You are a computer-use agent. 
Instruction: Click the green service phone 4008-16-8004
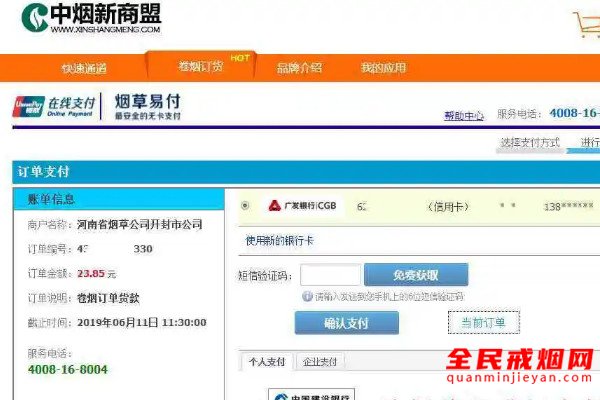tap(68, 369)
